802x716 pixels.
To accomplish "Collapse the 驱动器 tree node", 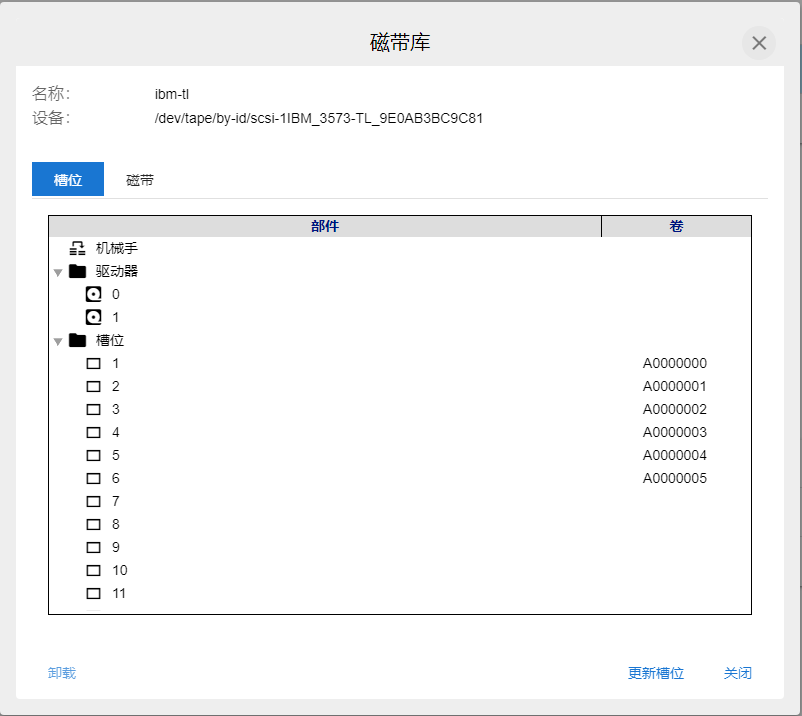I will click(58, 272).
